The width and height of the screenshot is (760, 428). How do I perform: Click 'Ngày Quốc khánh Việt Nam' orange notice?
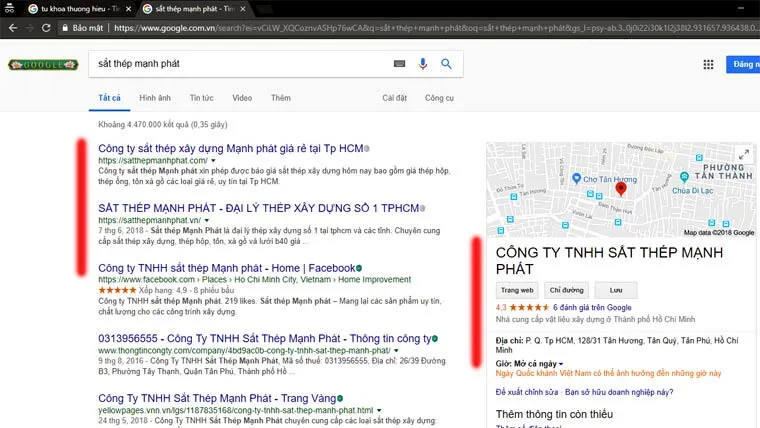pyautogui.click(x=608, y=373)
